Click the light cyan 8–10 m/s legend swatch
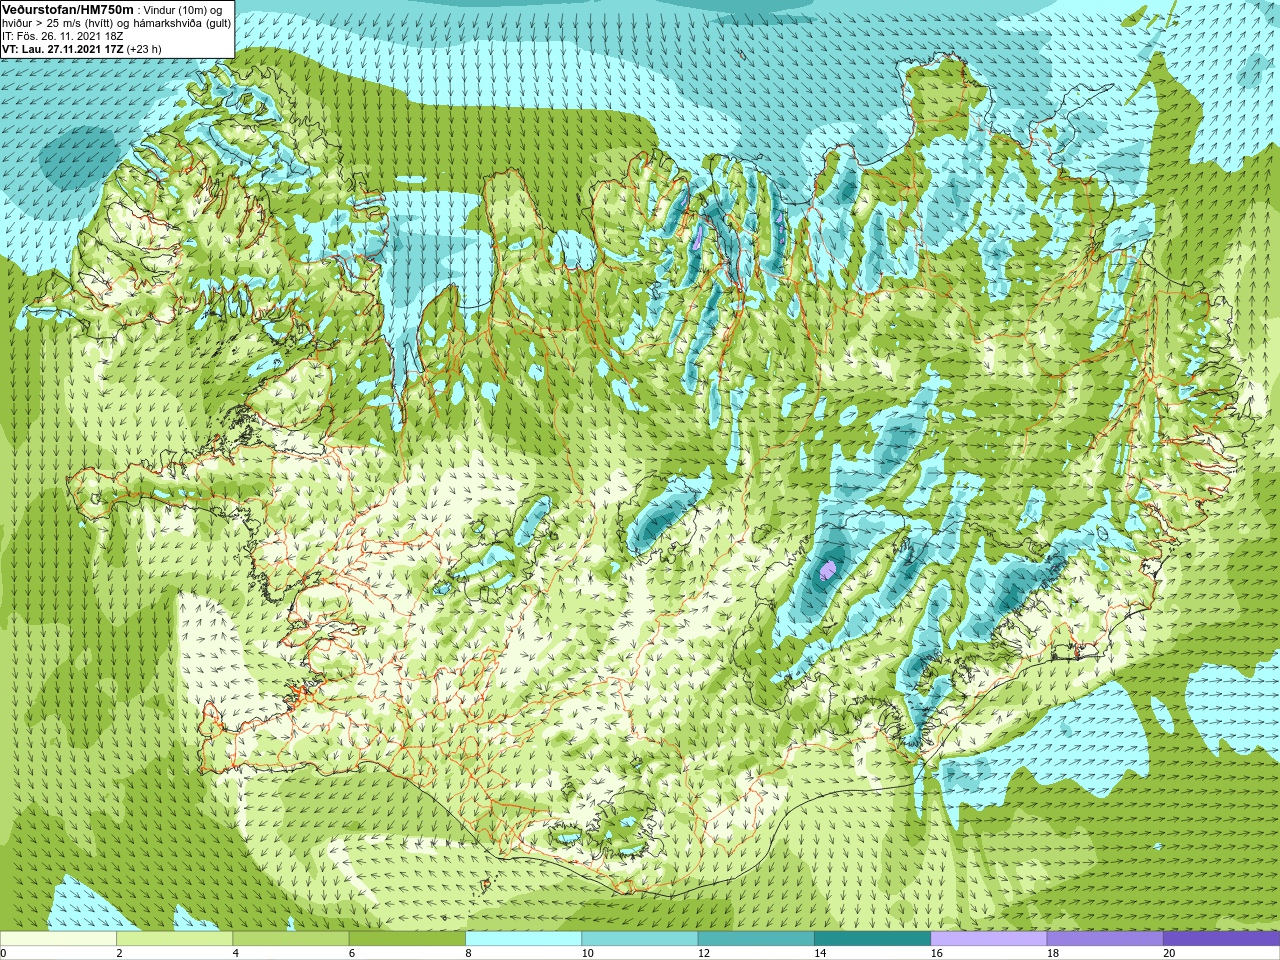This screenshot has width=1280, height=960. point(523,939)
